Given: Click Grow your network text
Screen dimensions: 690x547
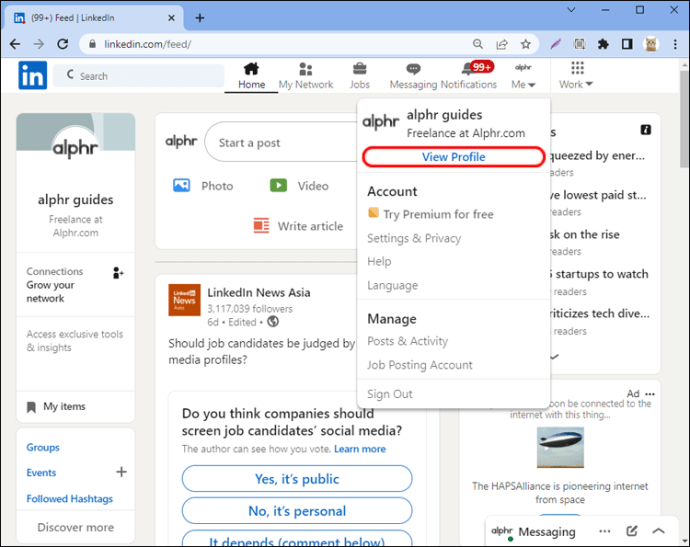Looking at the screenshot, I should coord(50,291).
